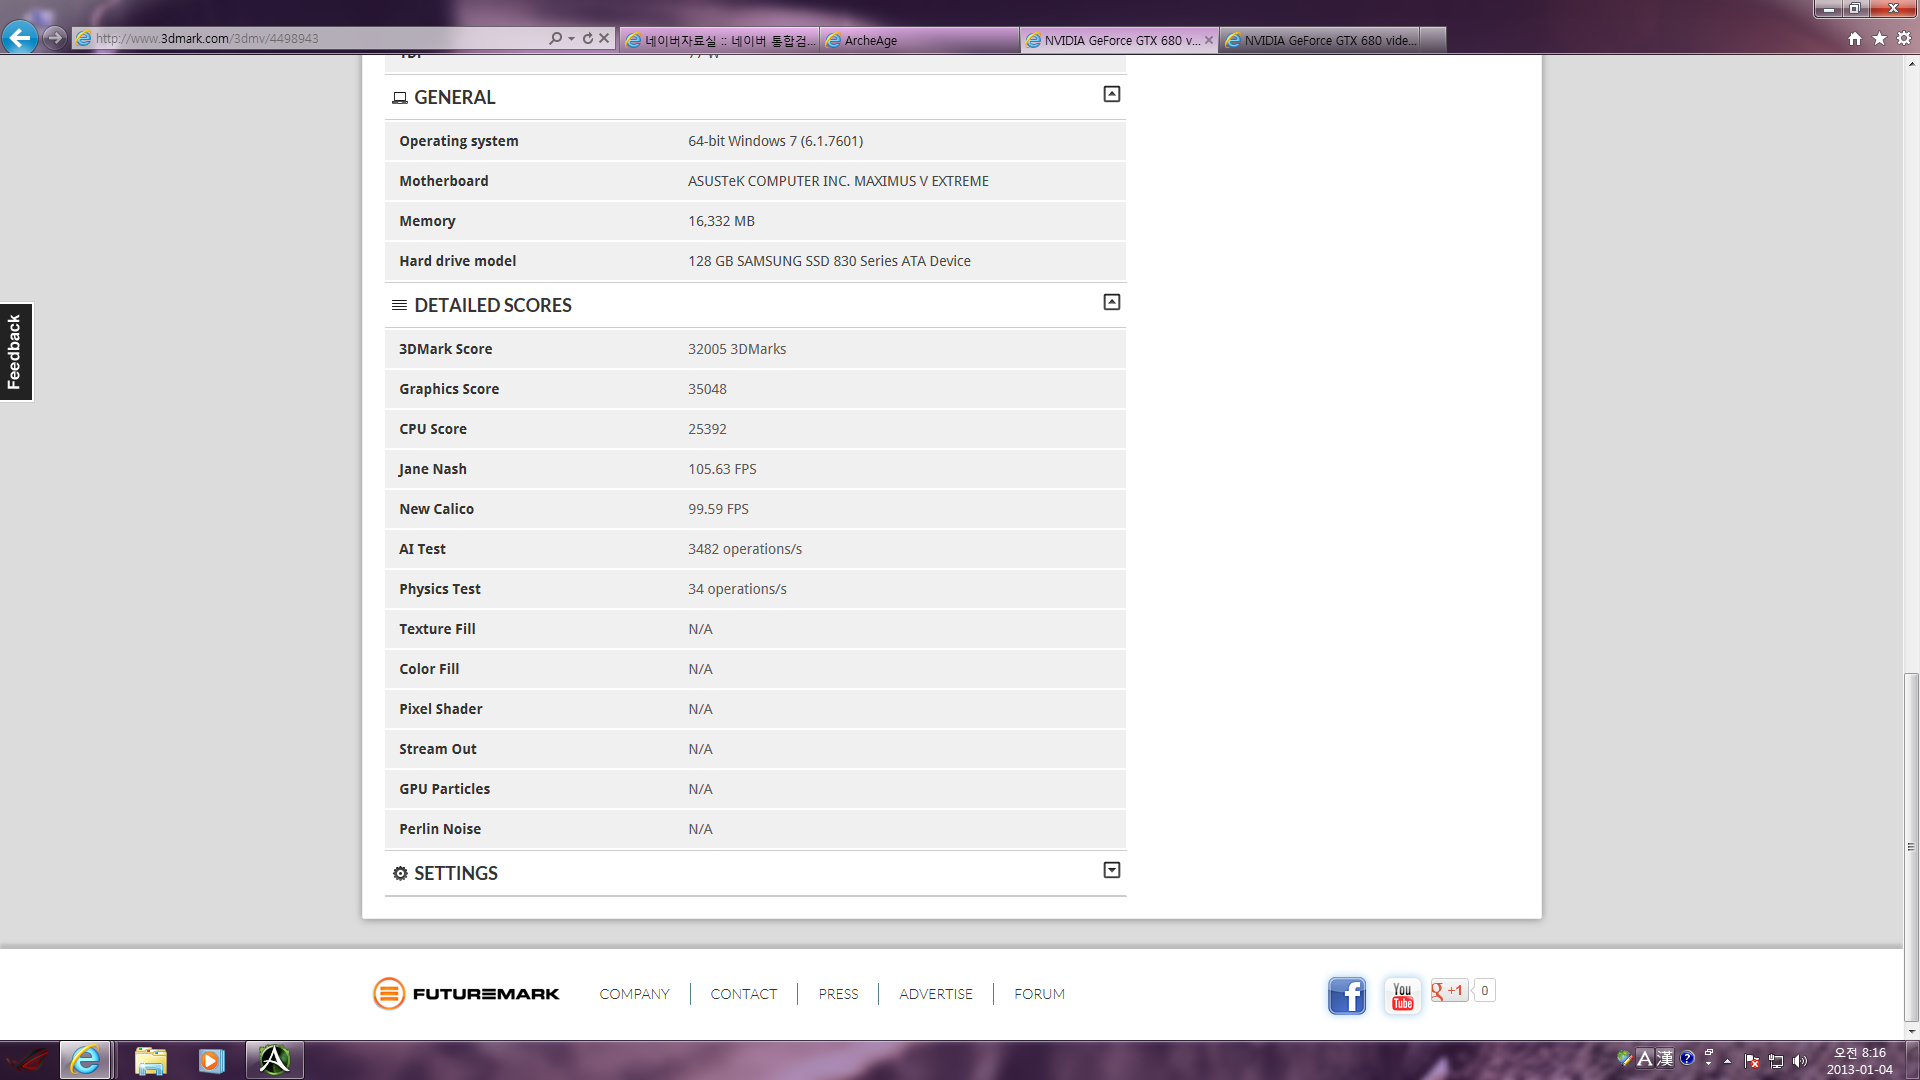
Task: Open the address bar search dropdown arrow
Action: coord(571,38)
